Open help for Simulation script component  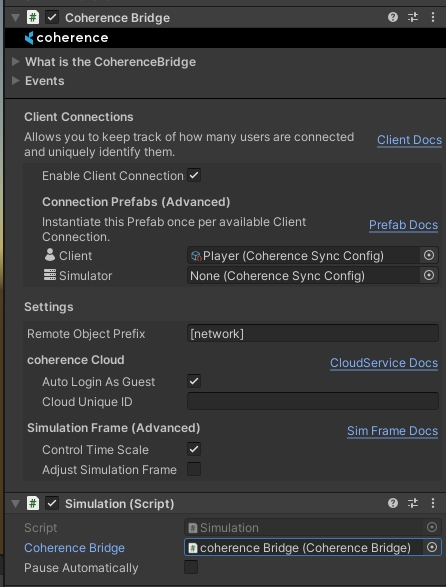(x=393, y=503)
